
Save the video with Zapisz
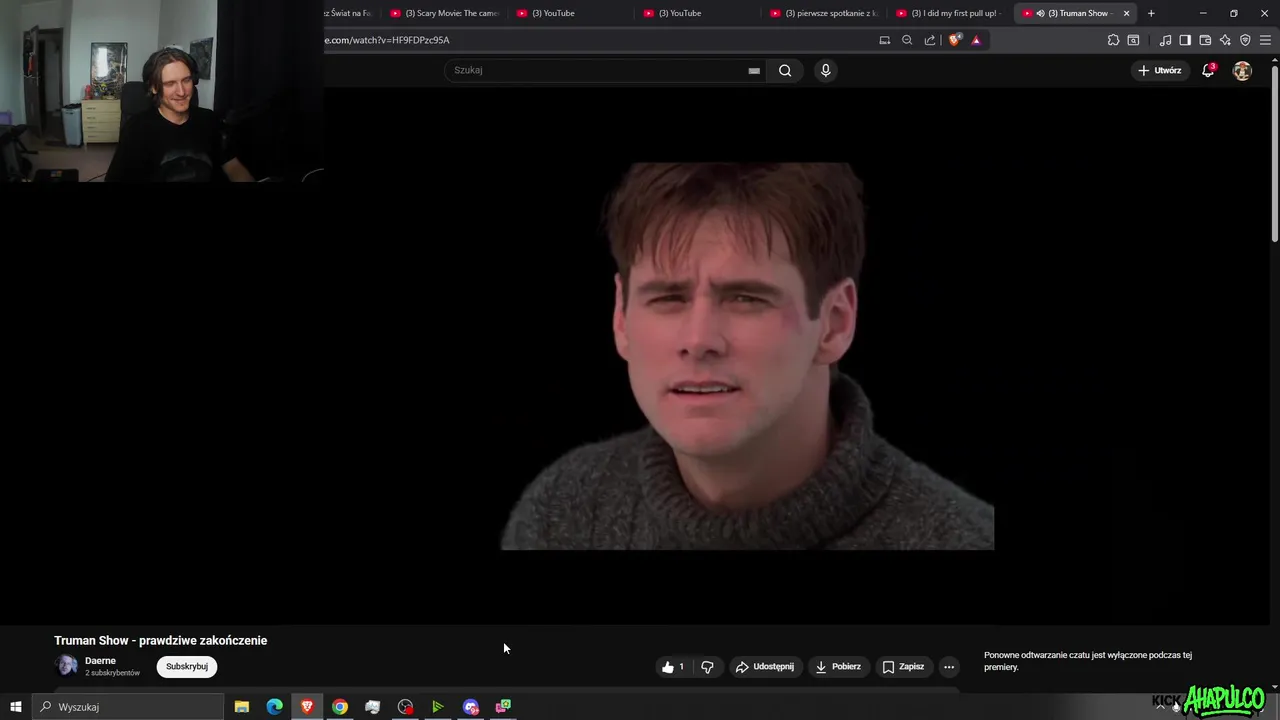(903, 667)
